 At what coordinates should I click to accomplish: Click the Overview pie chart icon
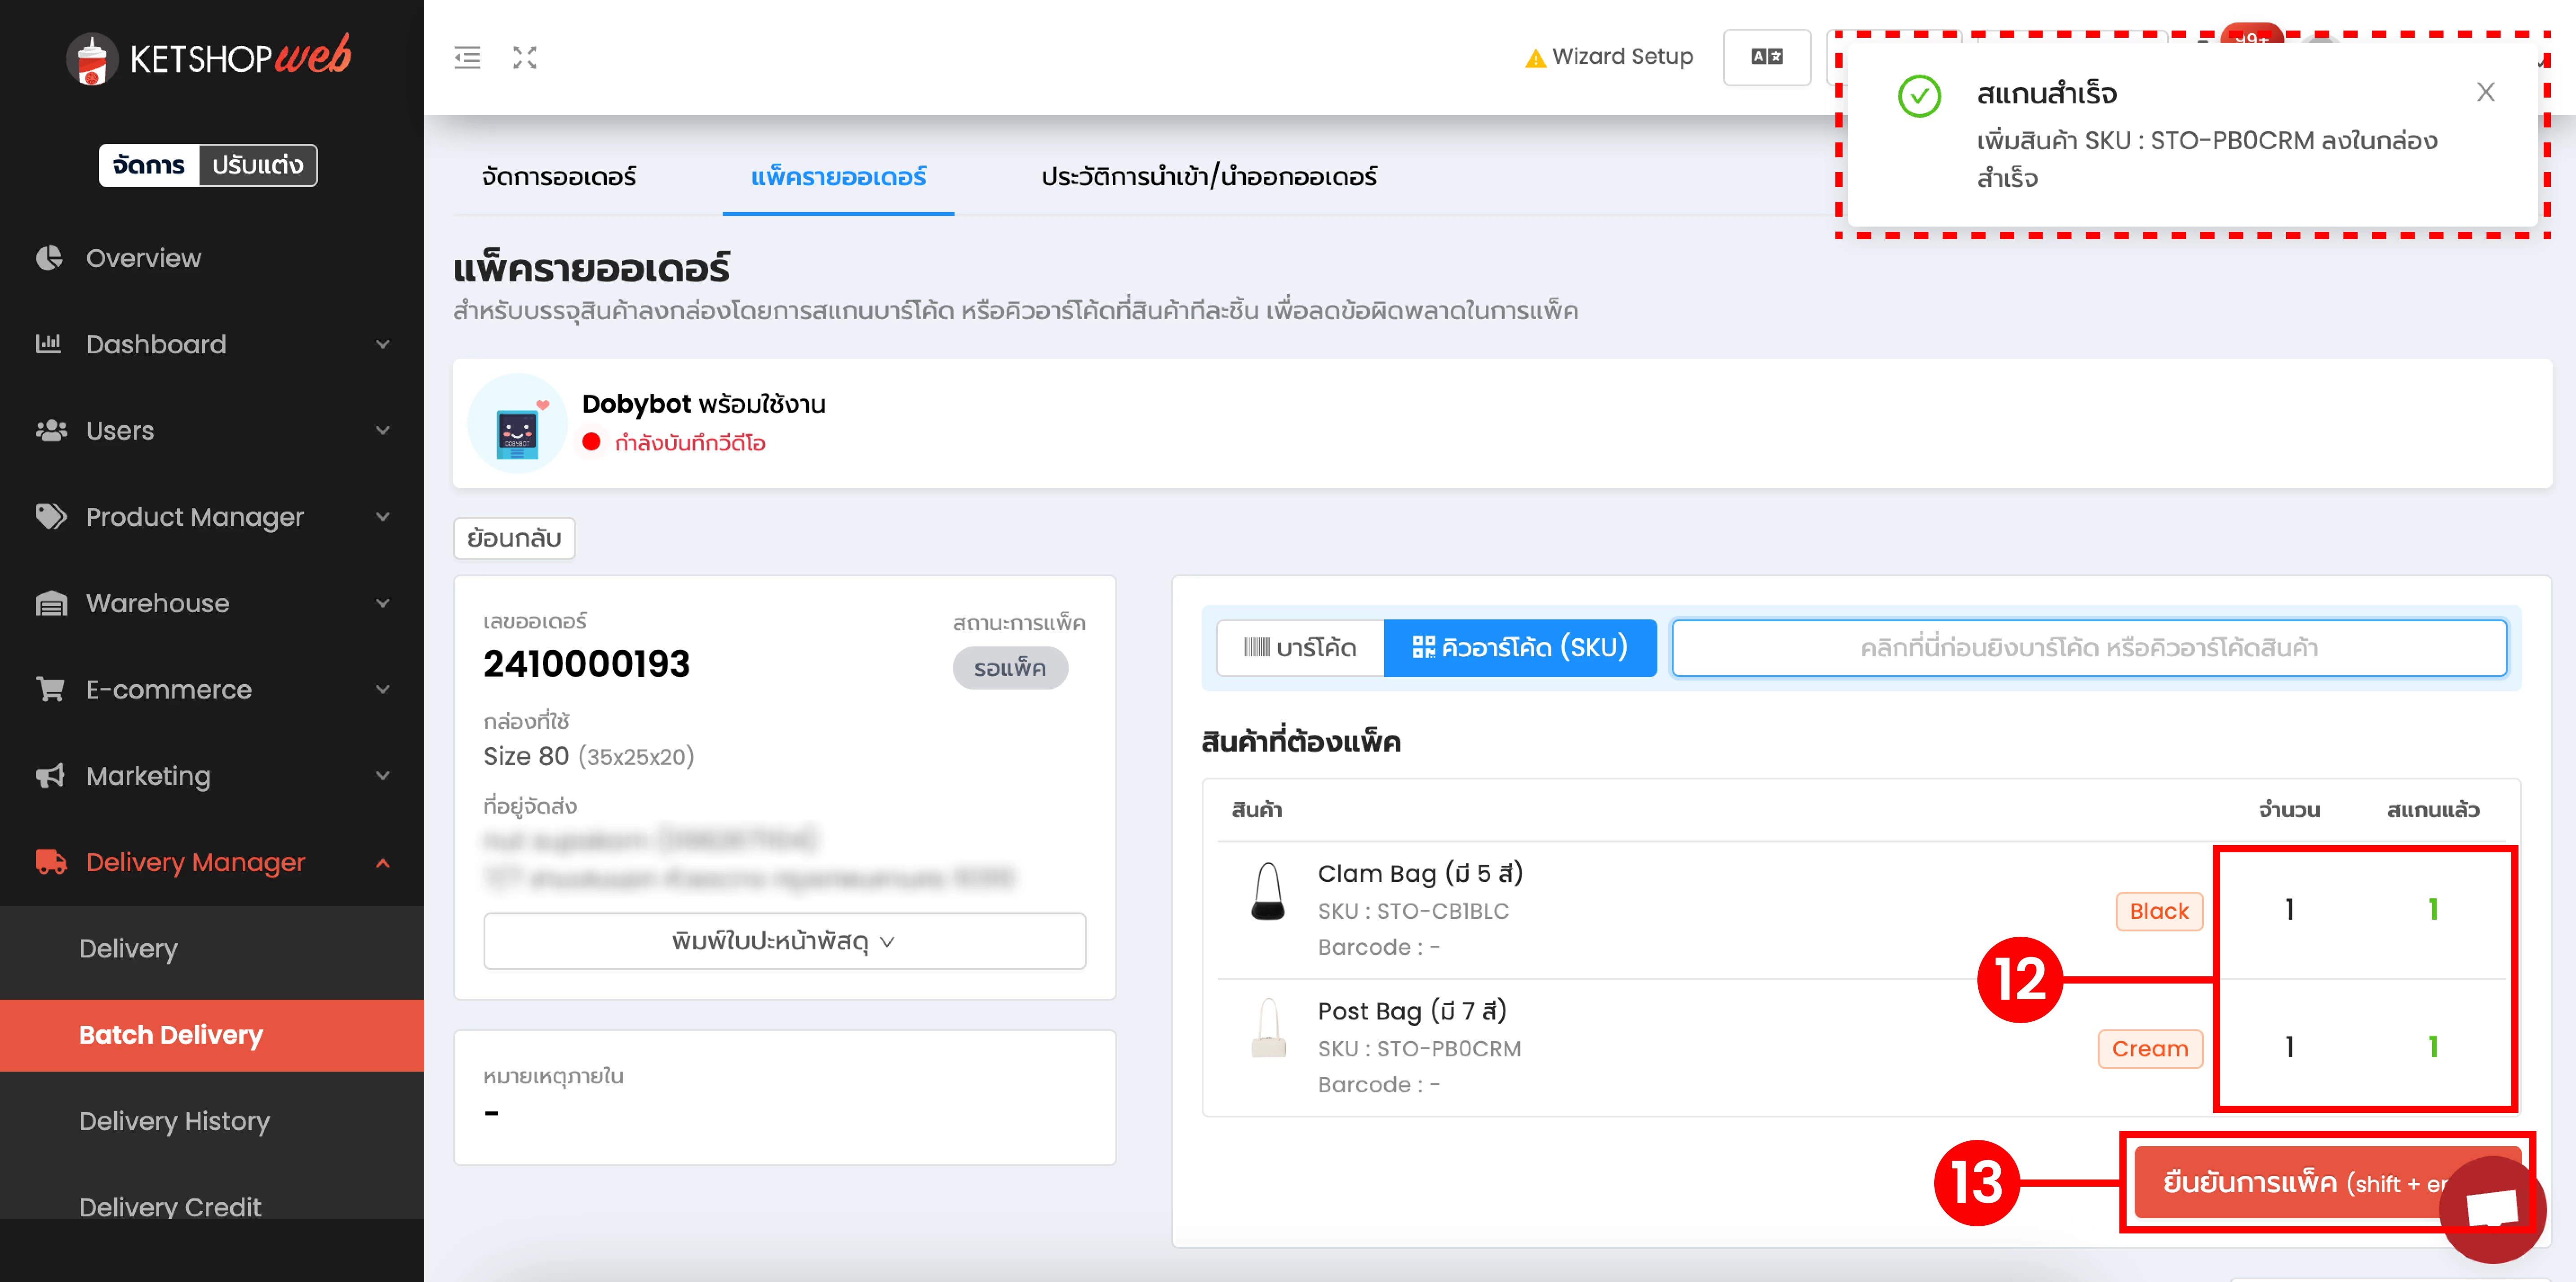click(49, 258)
